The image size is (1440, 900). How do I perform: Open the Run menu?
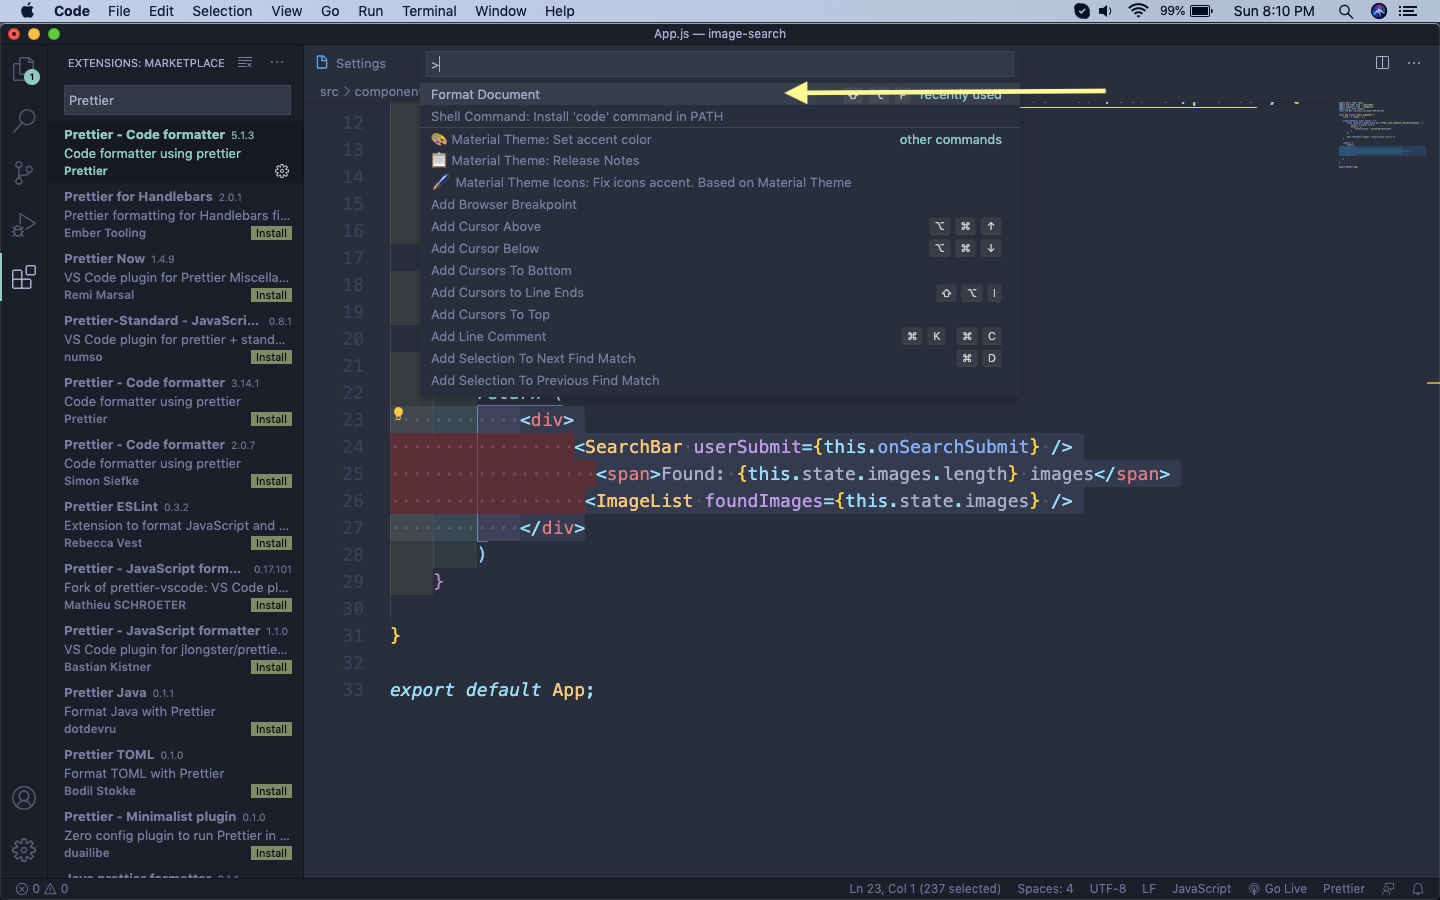pos(370,11)
